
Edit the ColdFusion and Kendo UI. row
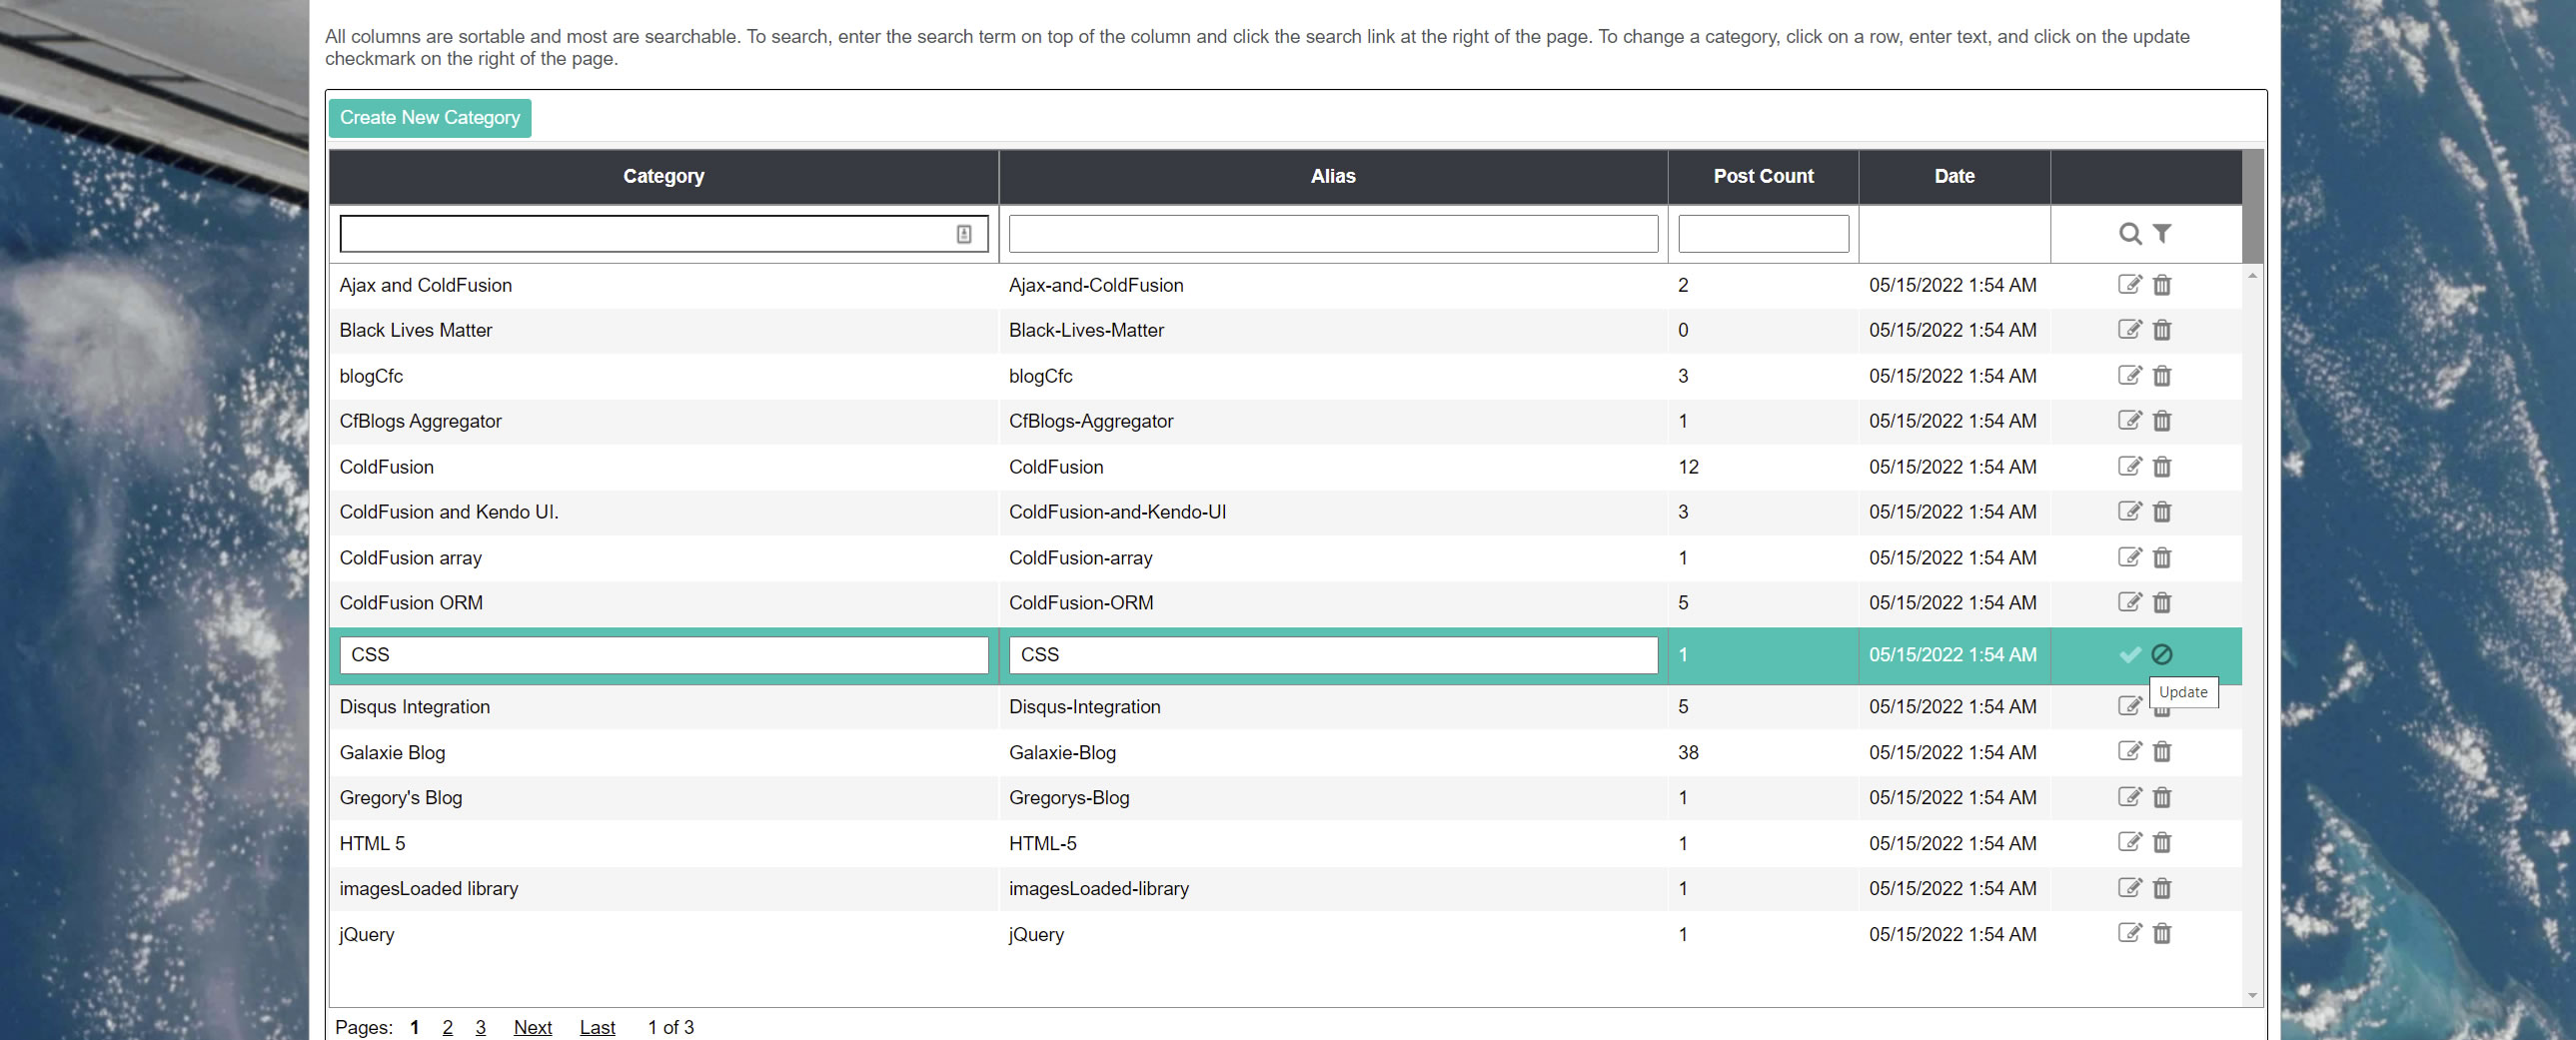click(x=2130, y=512)
